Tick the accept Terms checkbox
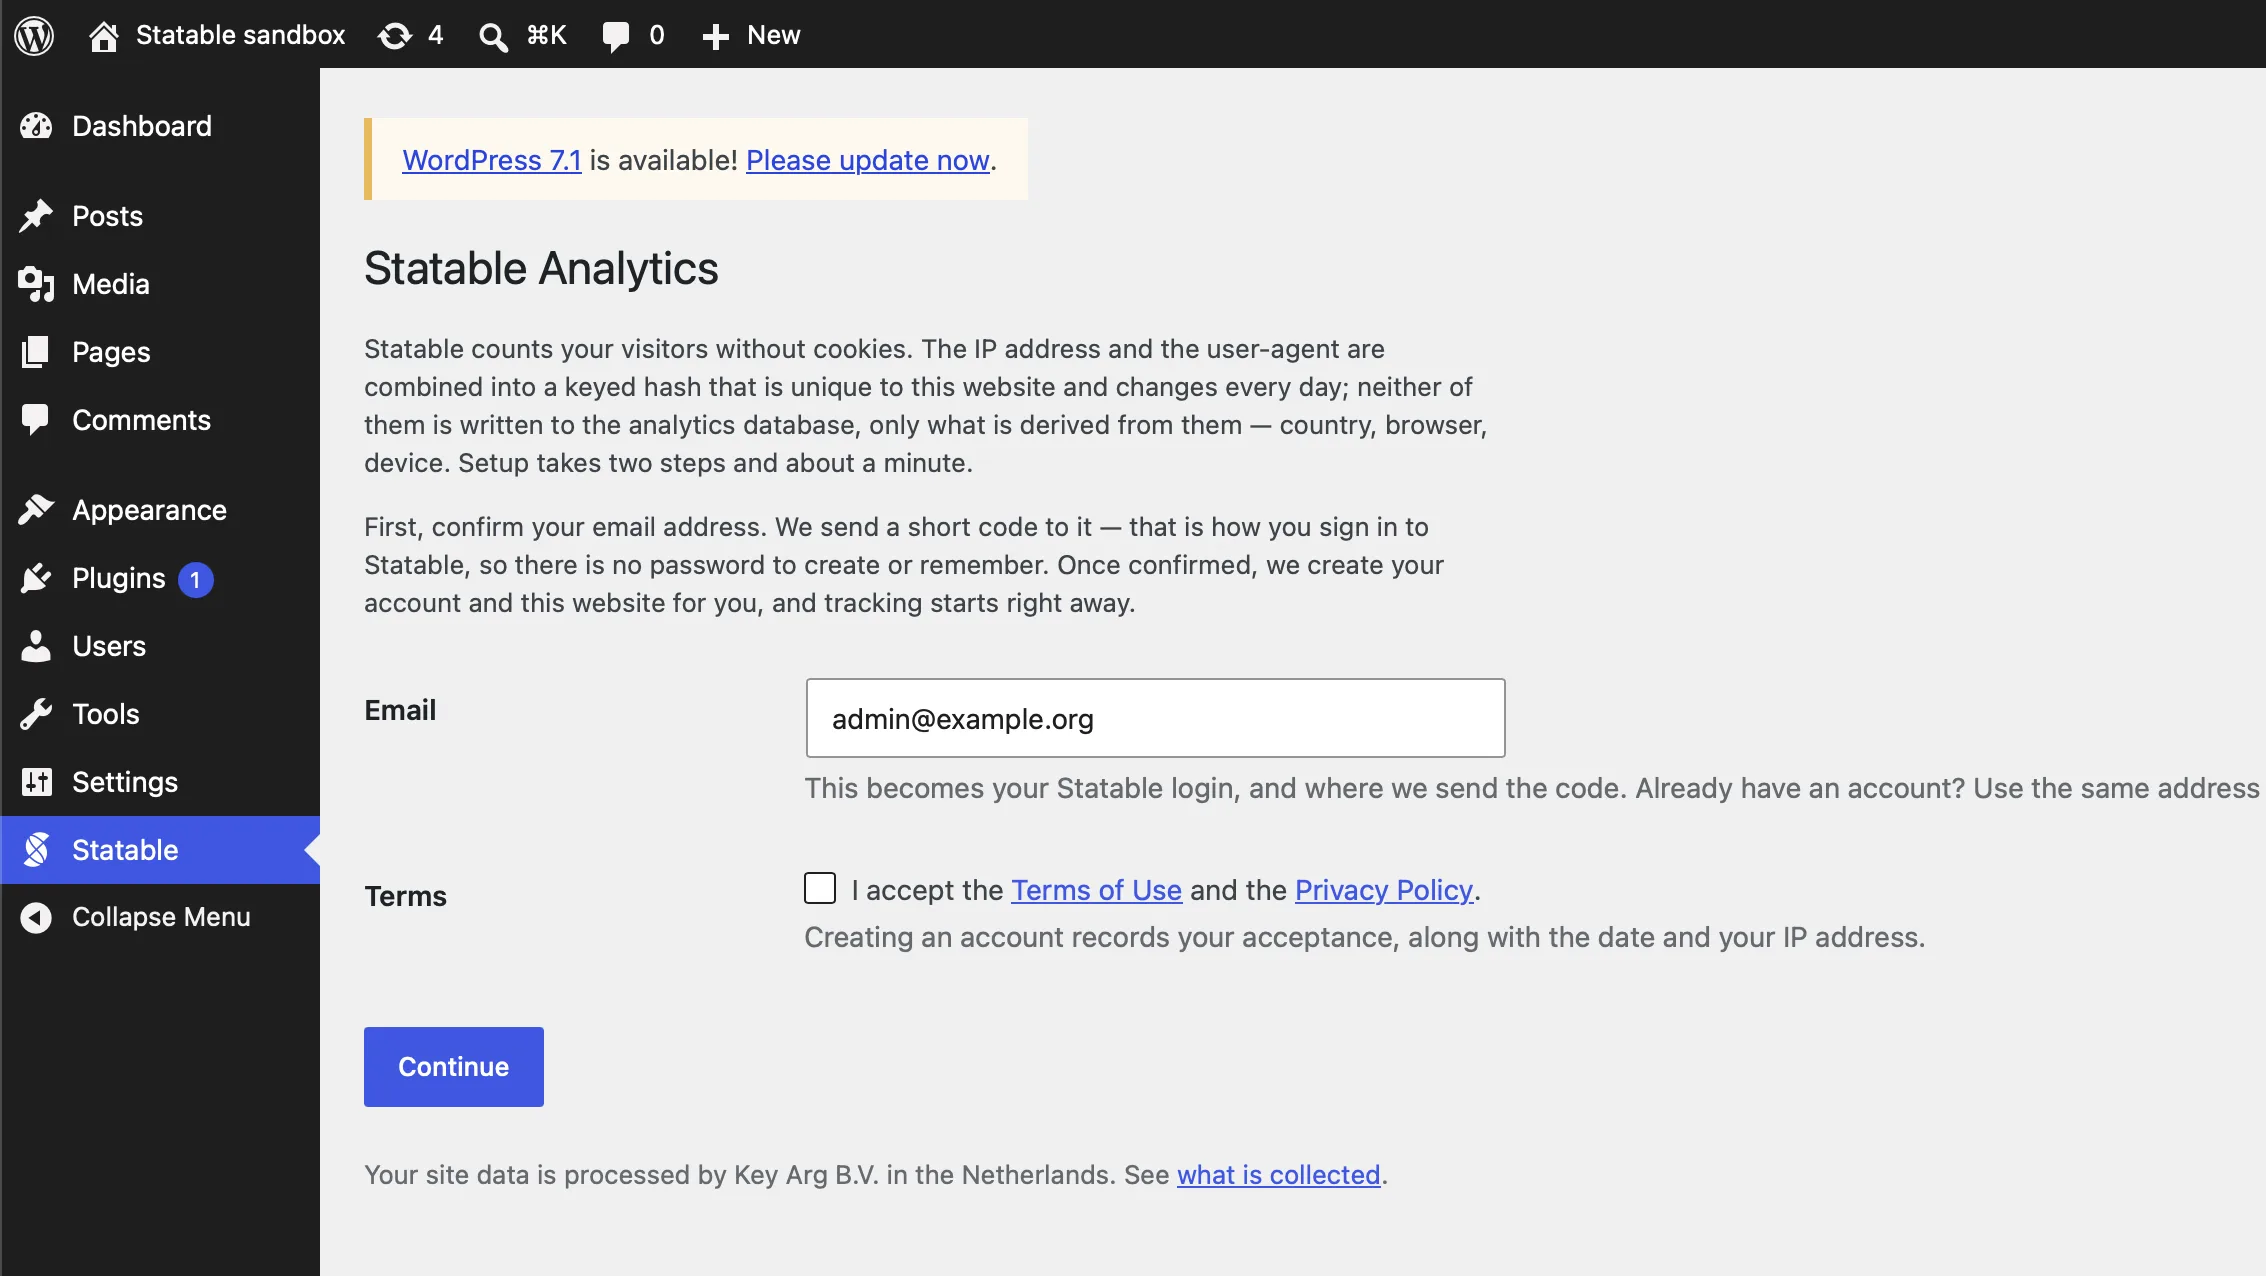 point(820,888)
